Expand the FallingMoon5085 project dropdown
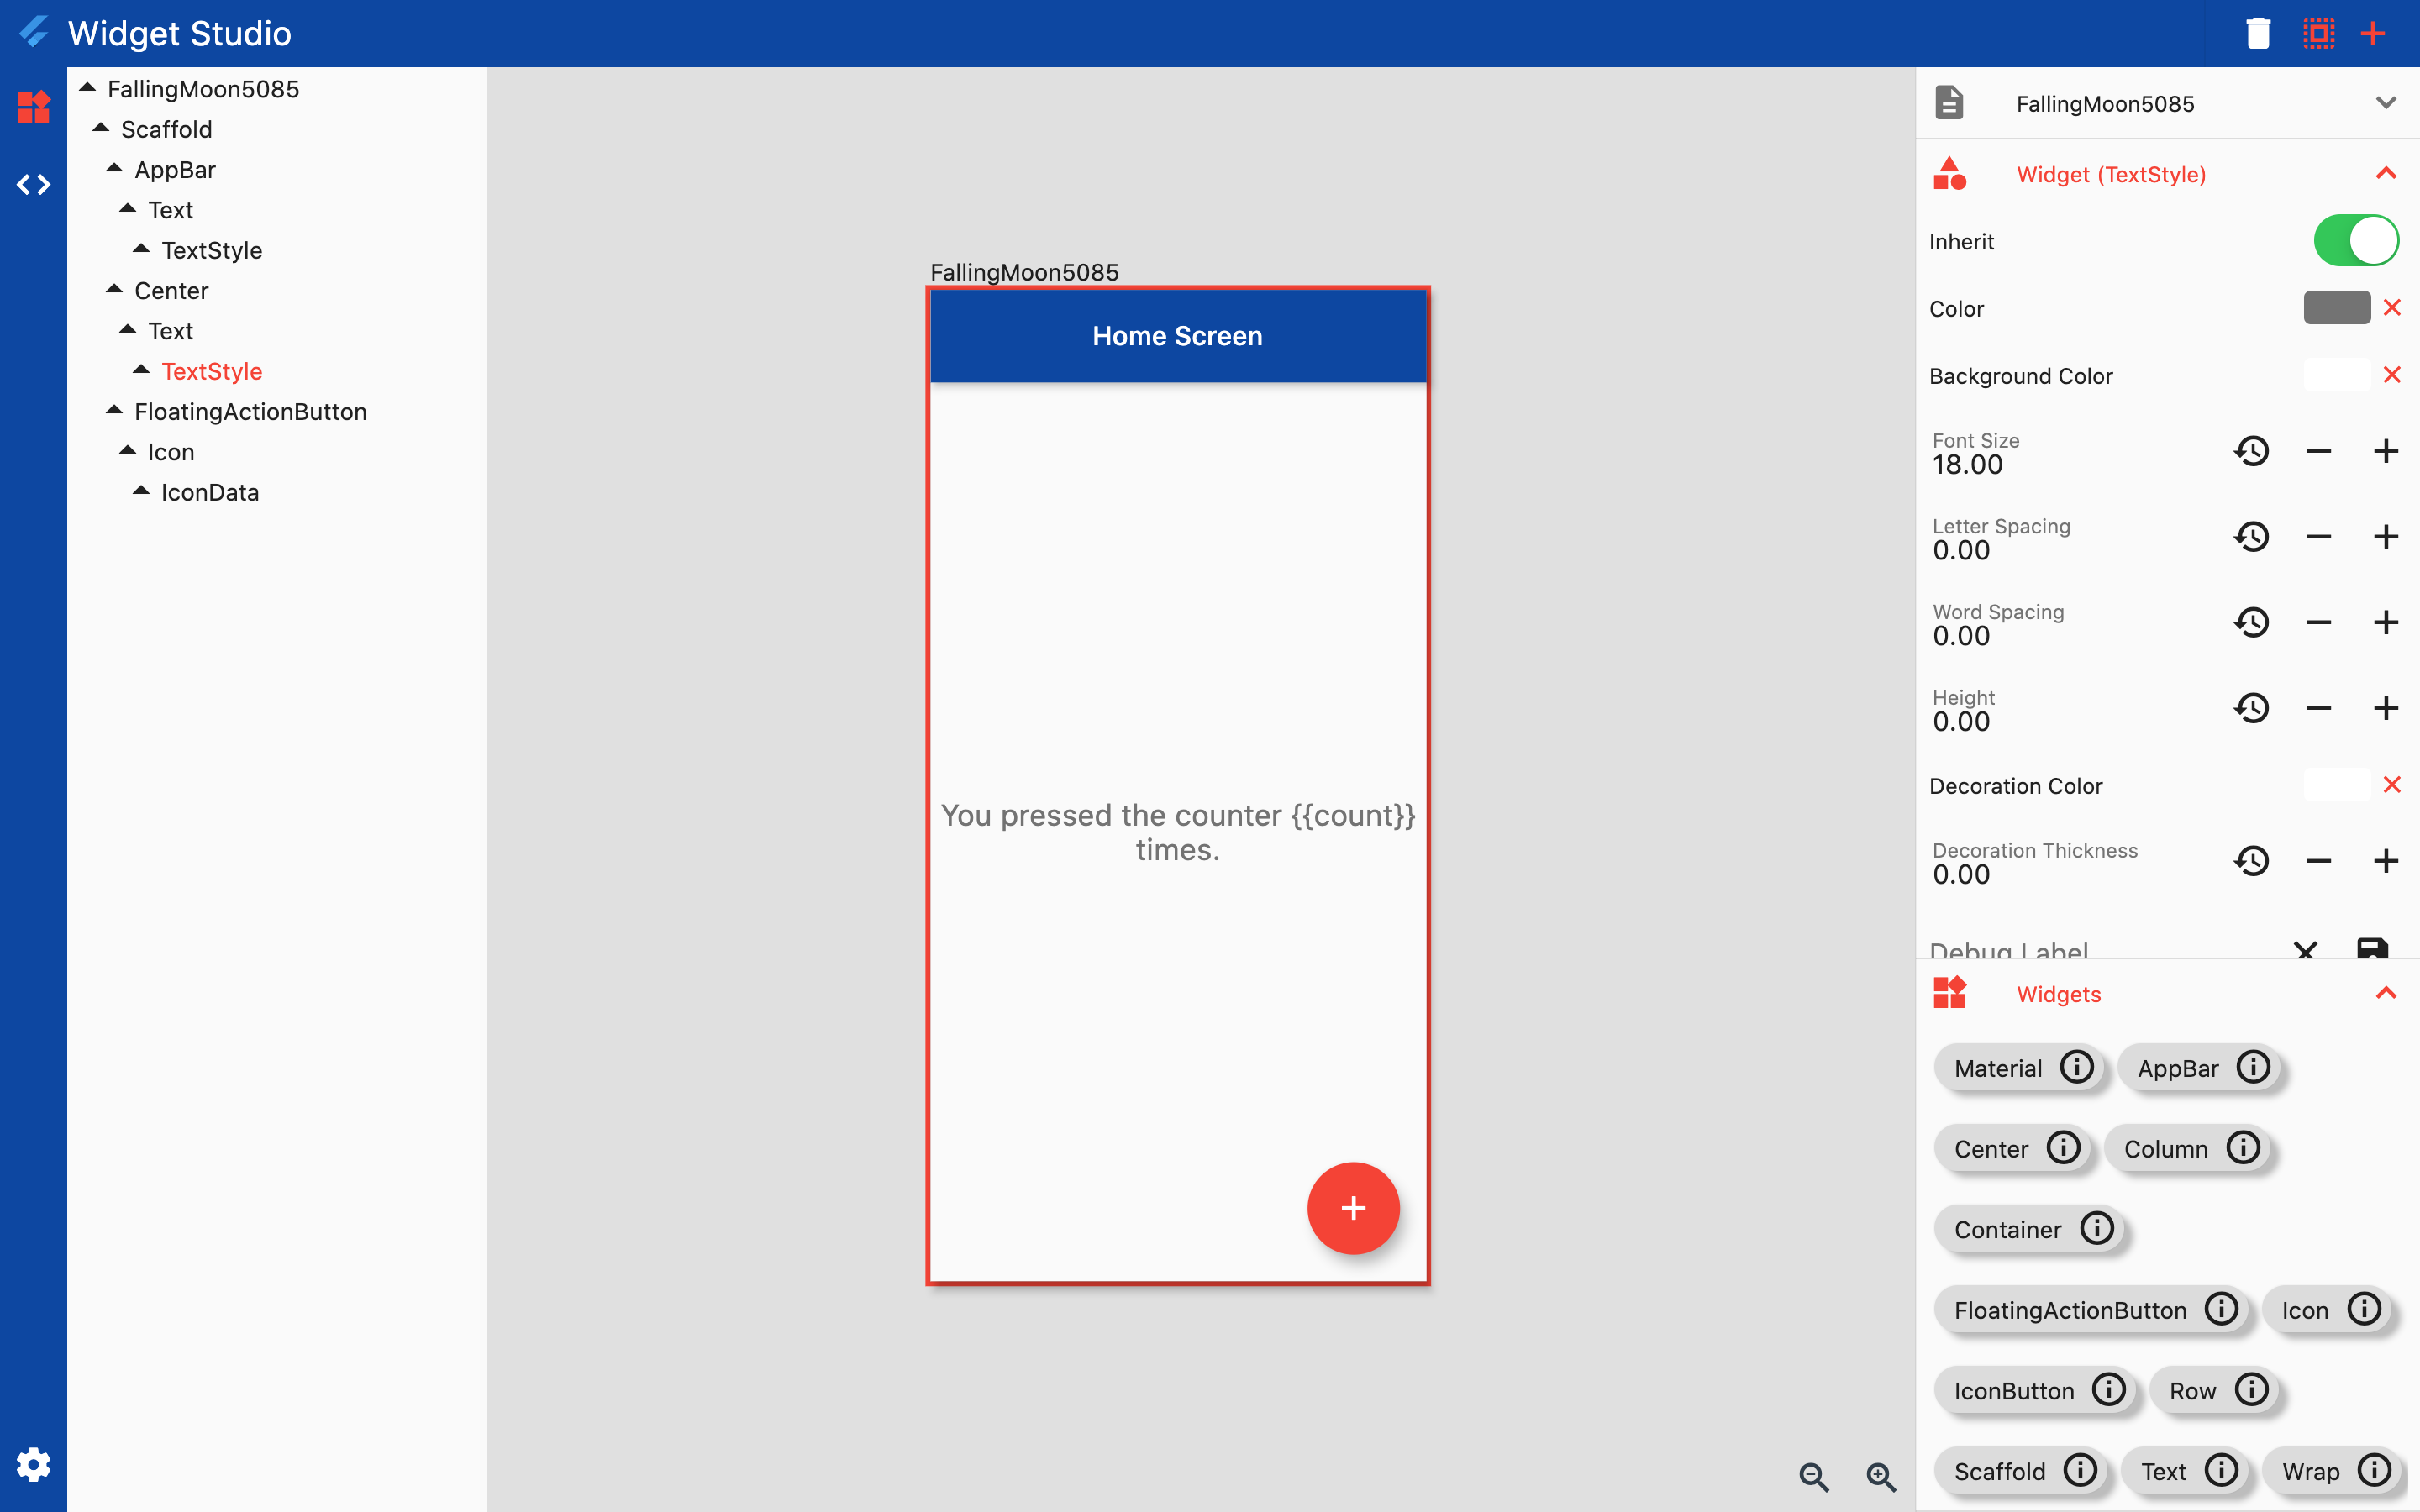This screenshot has height=1512, width=2420. pyautogui.click(x=2391, y=102)
